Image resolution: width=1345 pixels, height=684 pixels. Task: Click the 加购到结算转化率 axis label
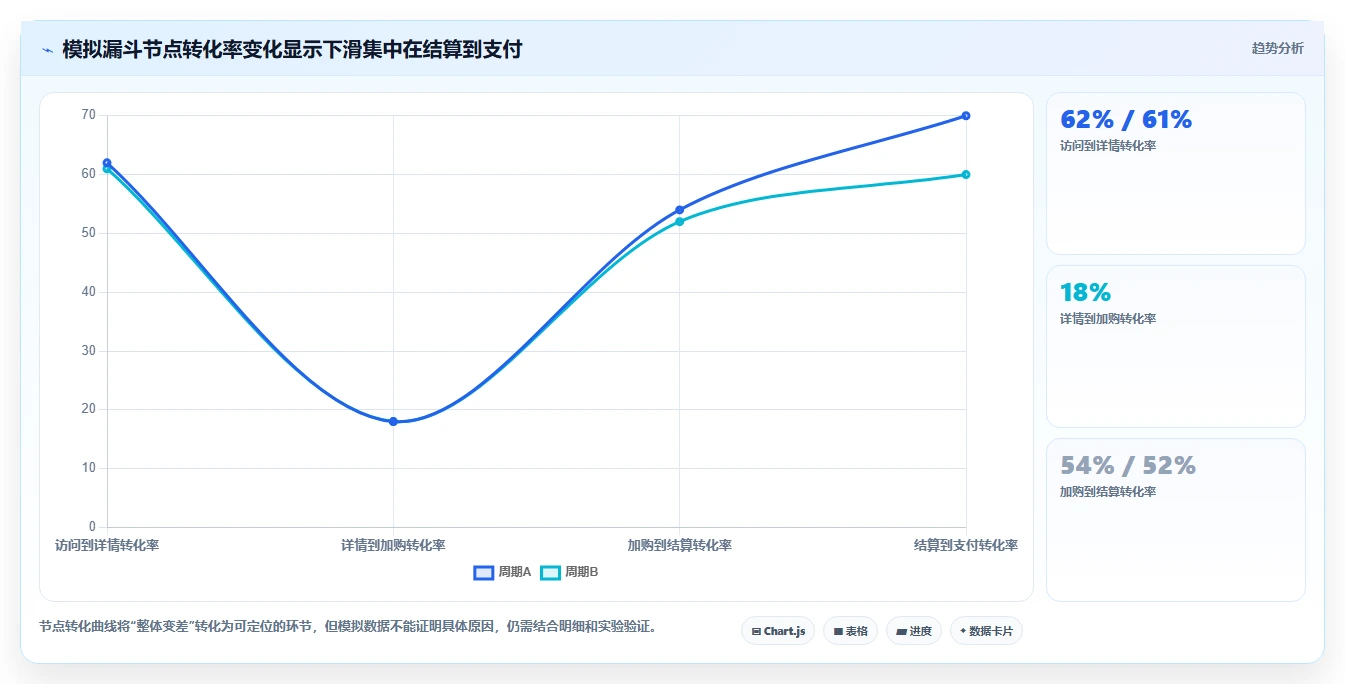coord(680,546)
